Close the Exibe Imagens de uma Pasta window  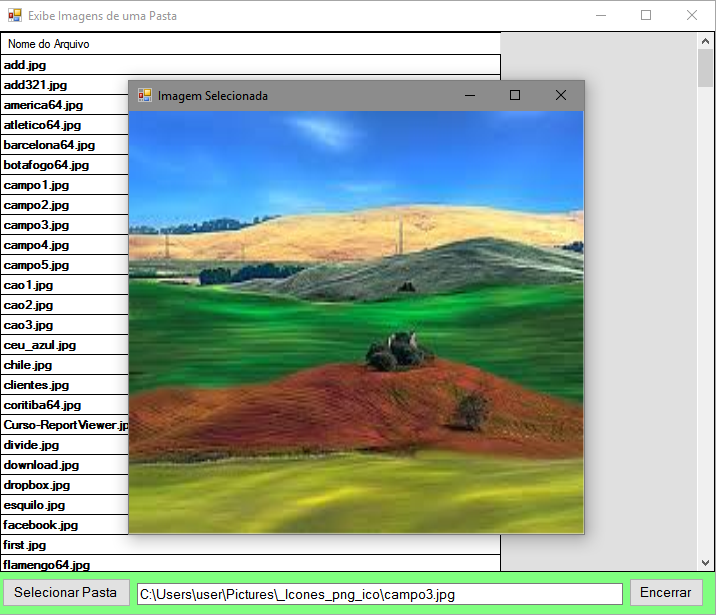[x=692, y=16]
